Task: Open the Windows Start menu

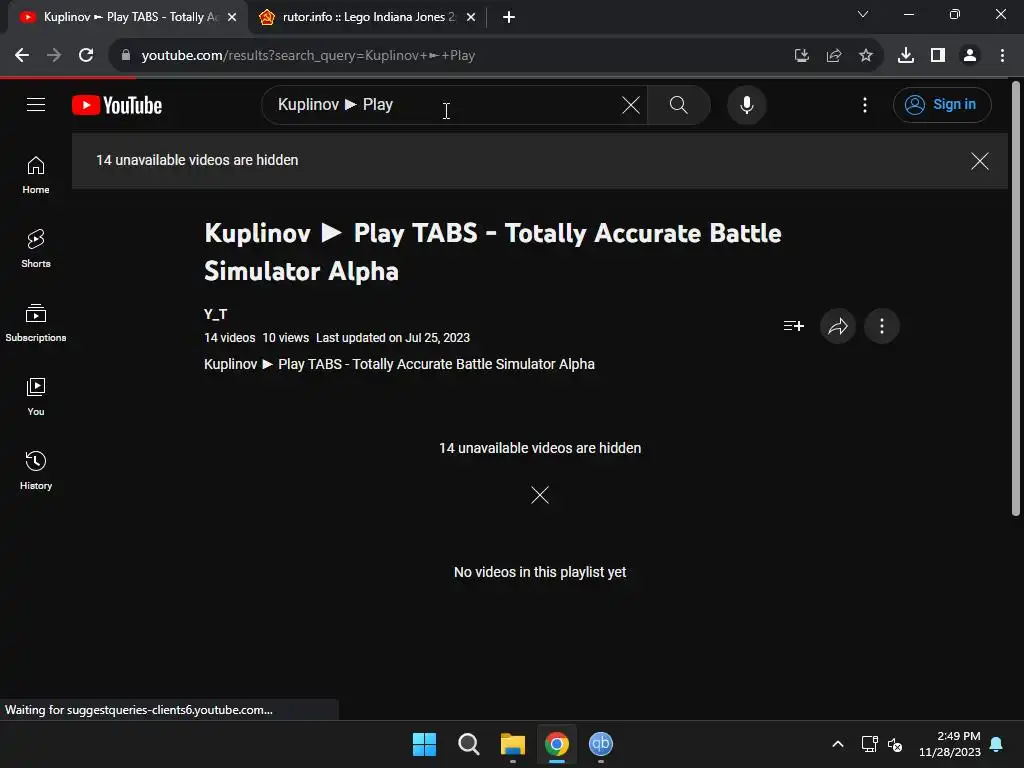Action: click(x=424, y=744)
